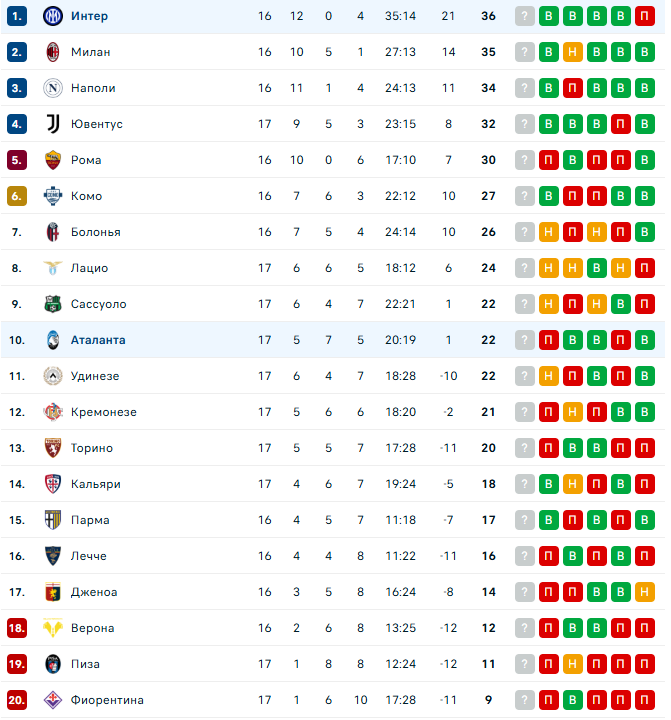The height and width of the screenshot is (720, 671).
Task: Click the Milan club crest icon
Action: point(53,52)
